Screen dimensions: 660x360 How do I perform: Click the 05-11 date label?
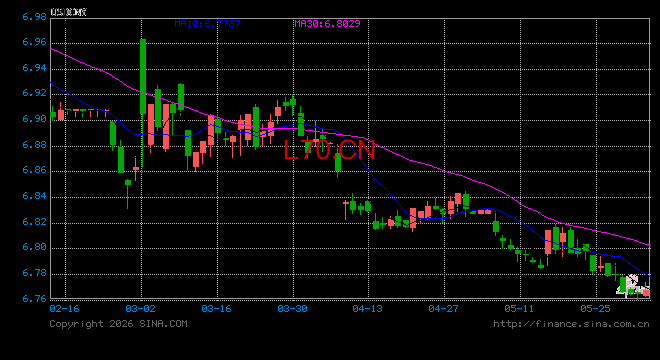click(519, 309)
